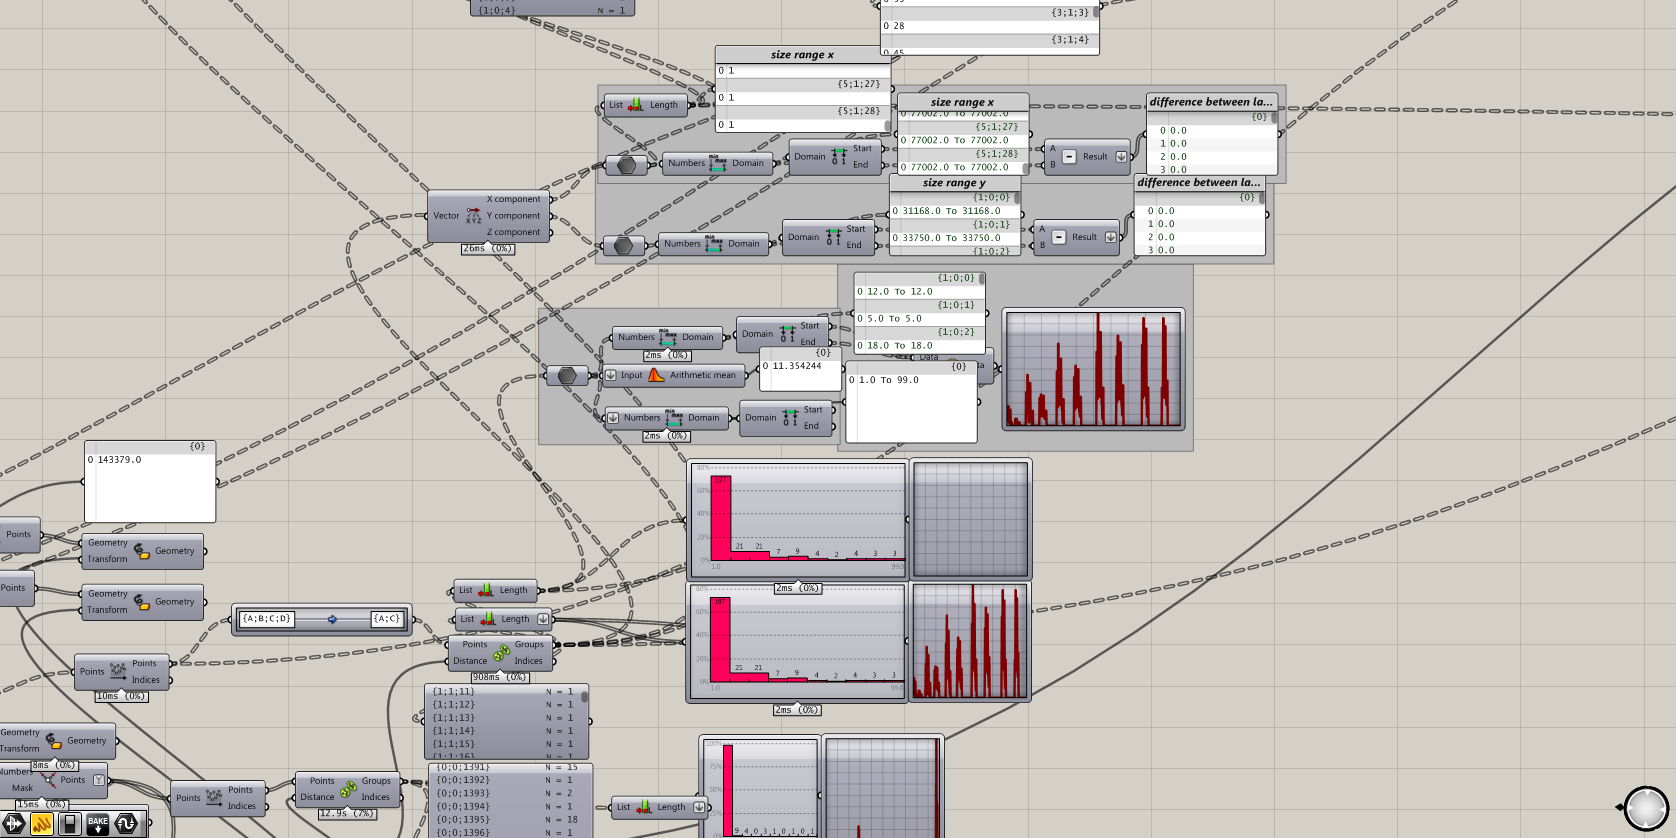Click the path mapper blue arrow {A;B;C;D} to {A;C}

click(332, 619)
